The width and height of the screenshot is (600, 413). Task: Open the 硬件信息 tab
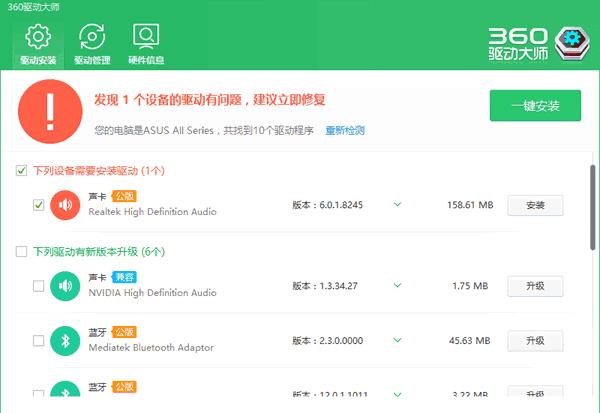146,44
